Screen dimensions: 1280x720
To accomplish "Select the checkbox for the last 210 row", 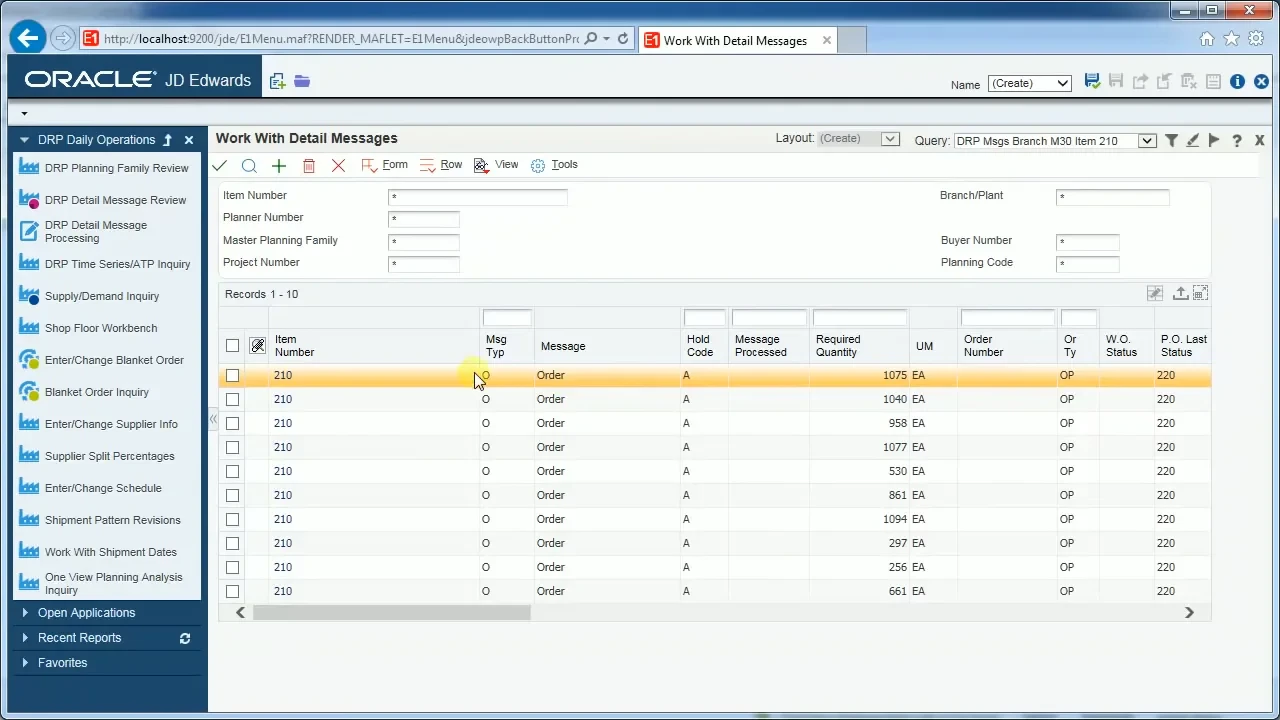I will [x=232, y=591].
